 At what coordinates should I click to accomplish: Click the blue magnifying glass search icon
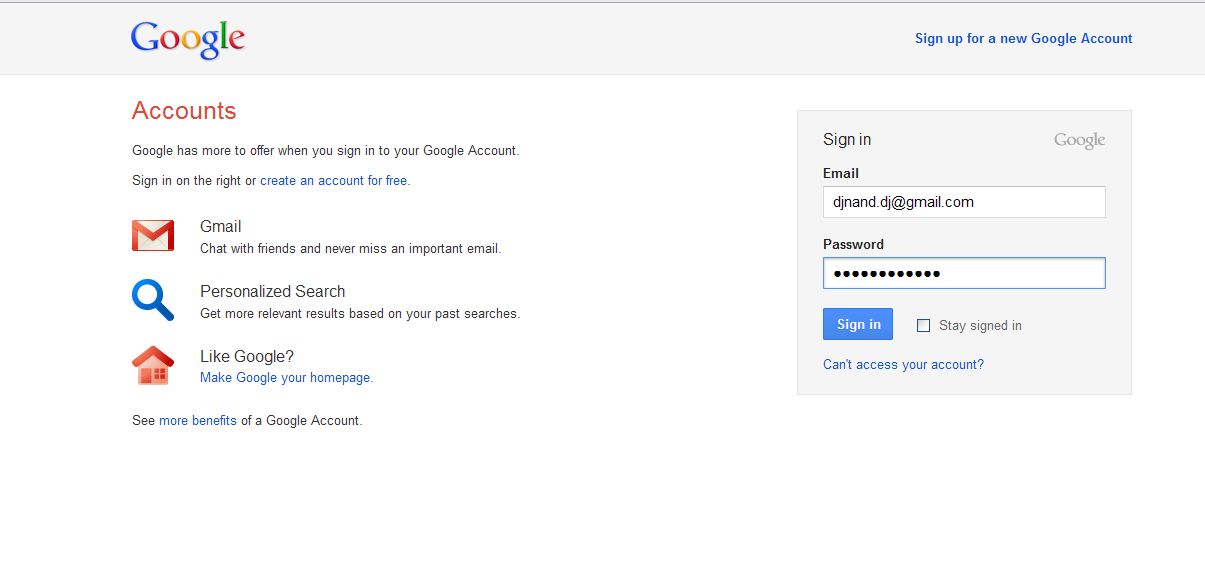click(153, 300)
